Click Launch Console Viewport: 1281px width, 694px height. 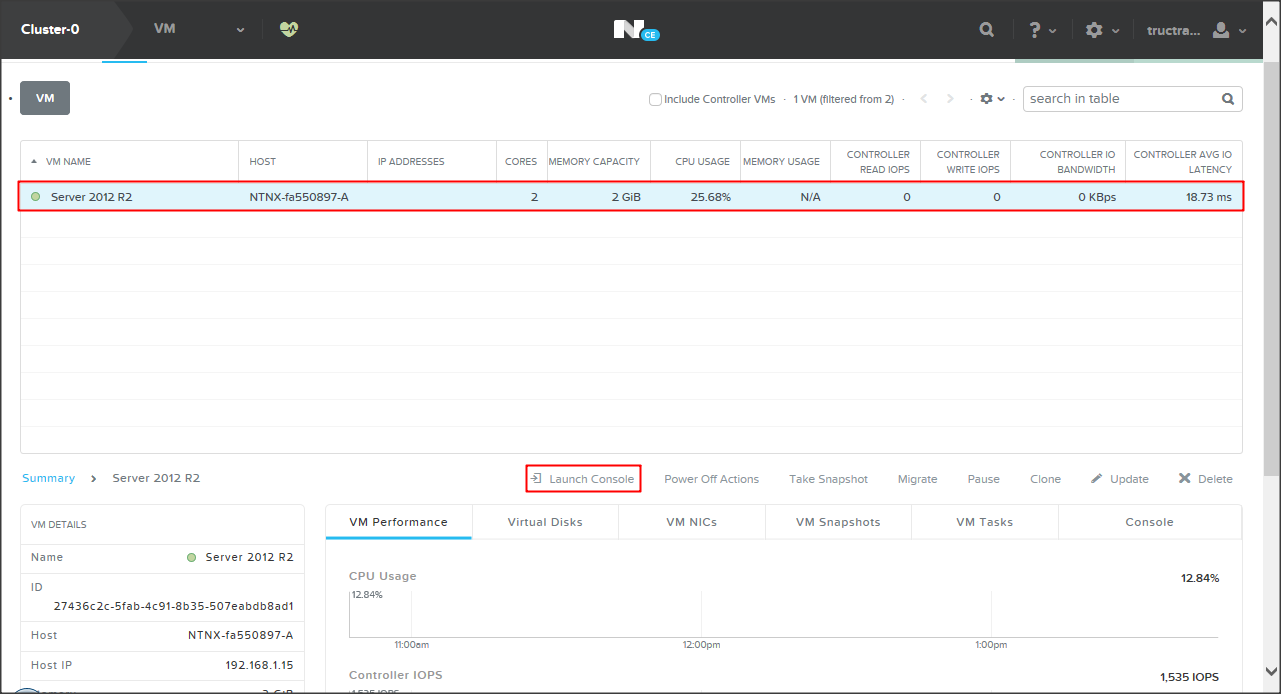[583, 479]
